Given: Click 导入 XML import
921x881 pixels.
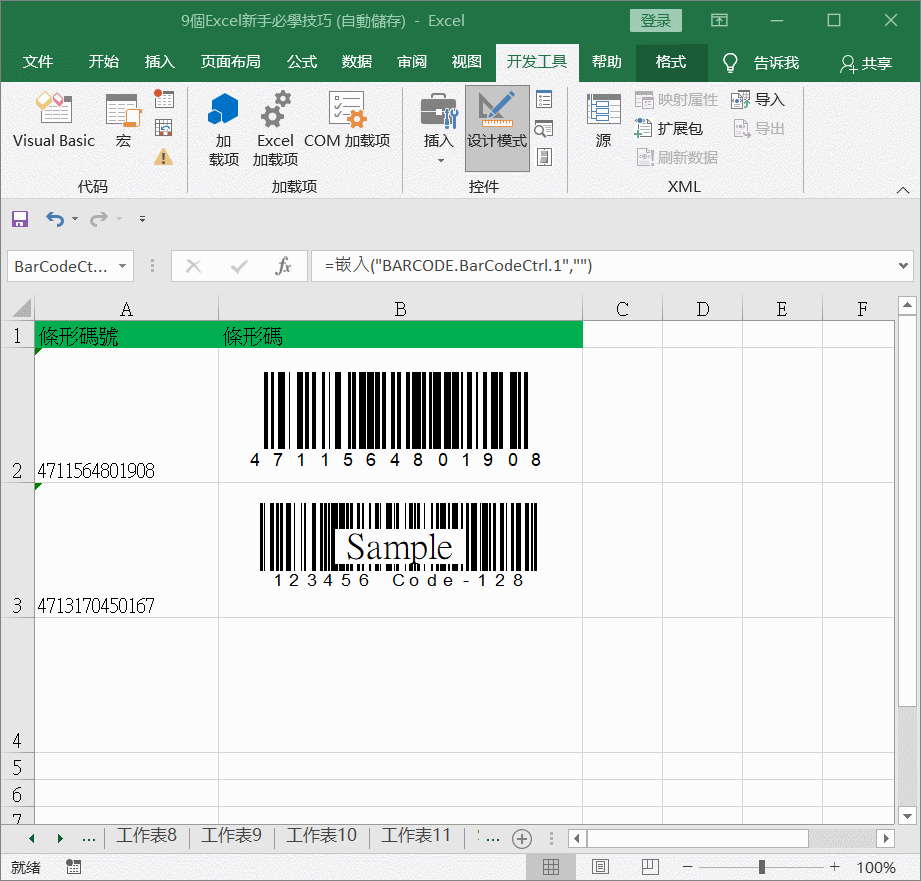Looking at the screenshot, I should 758,100.
